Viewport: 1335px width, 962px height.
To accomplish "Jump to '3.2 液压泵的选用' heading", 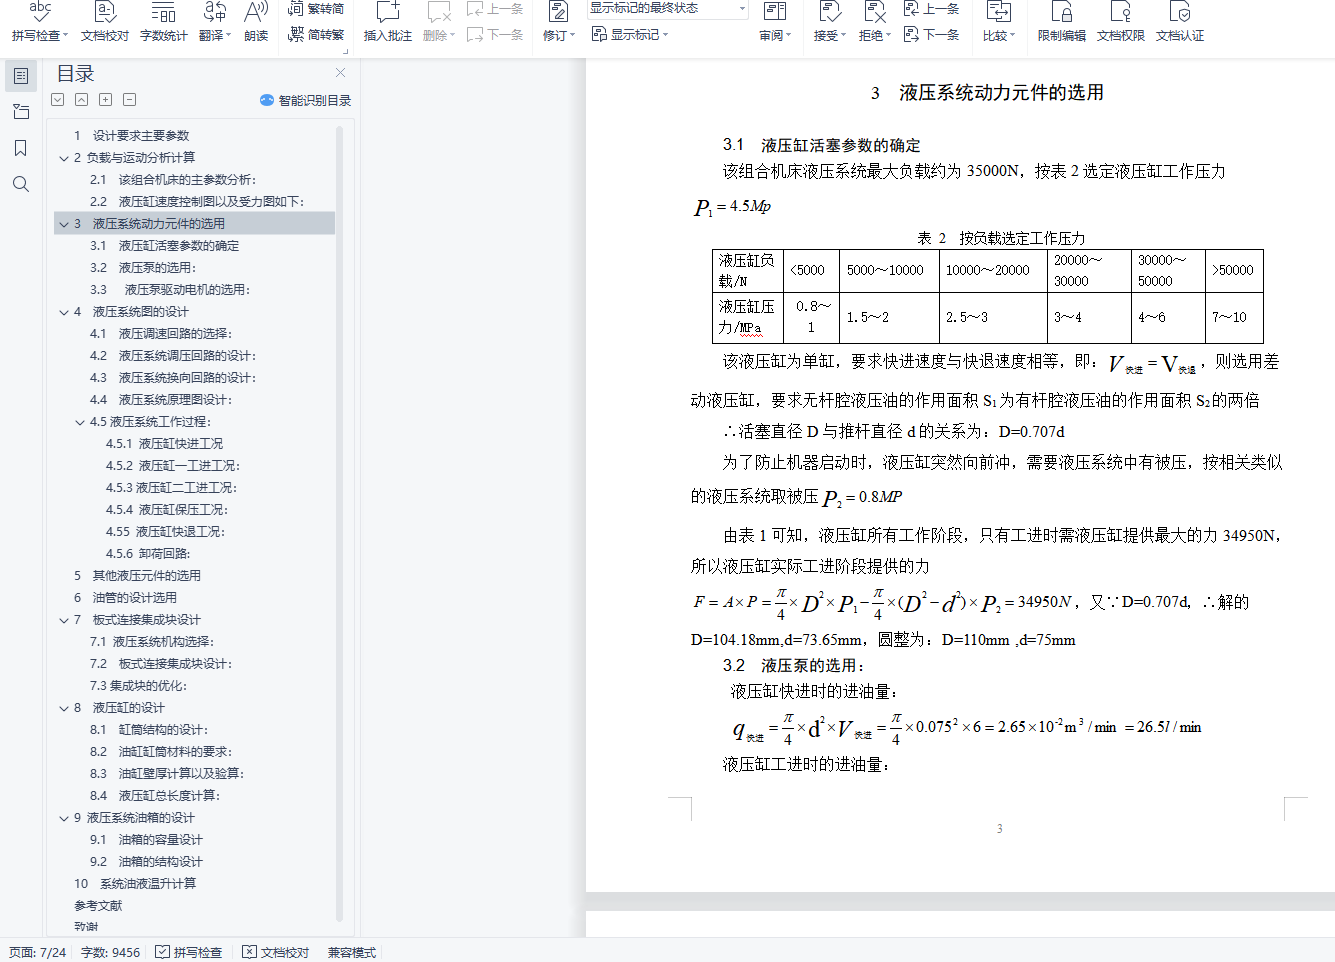I will [143, 268].
